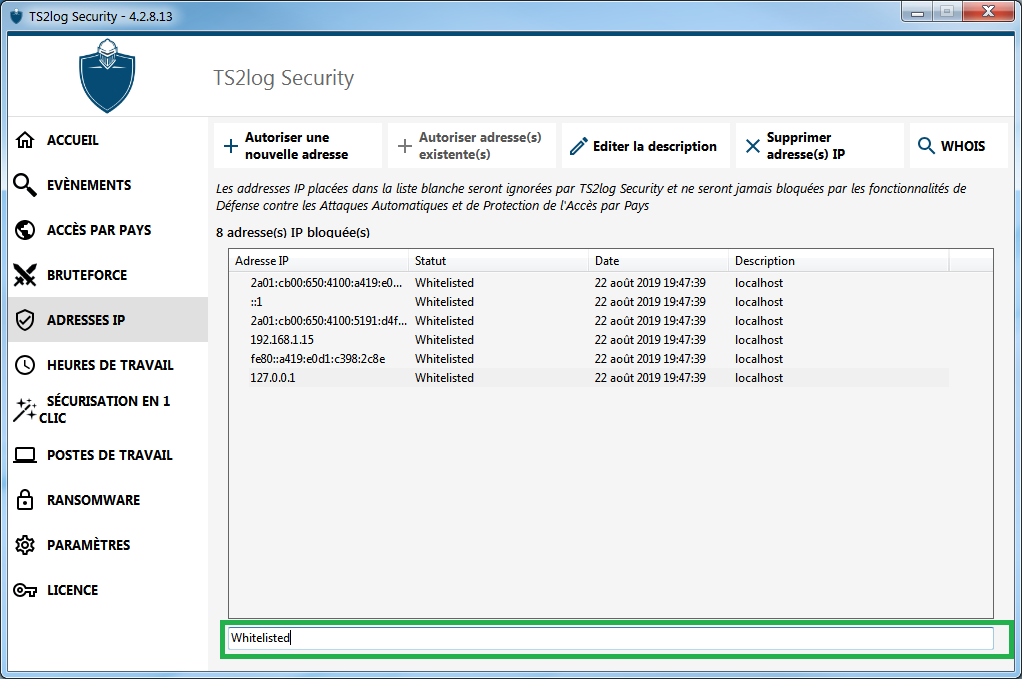
Task: Click Whitelisted status of the ::1 row
Action: tap(445, 302)
